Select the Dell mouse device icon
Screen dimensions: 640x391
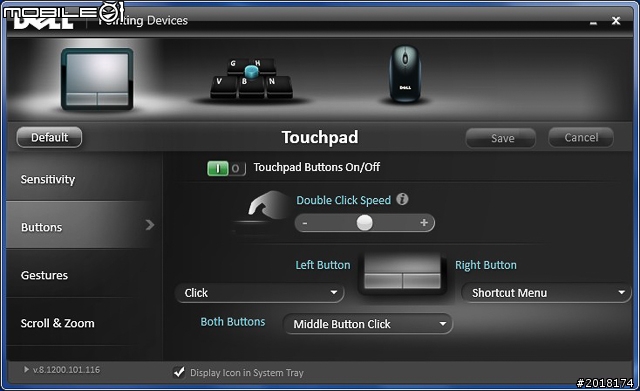[x=405, y=74]
